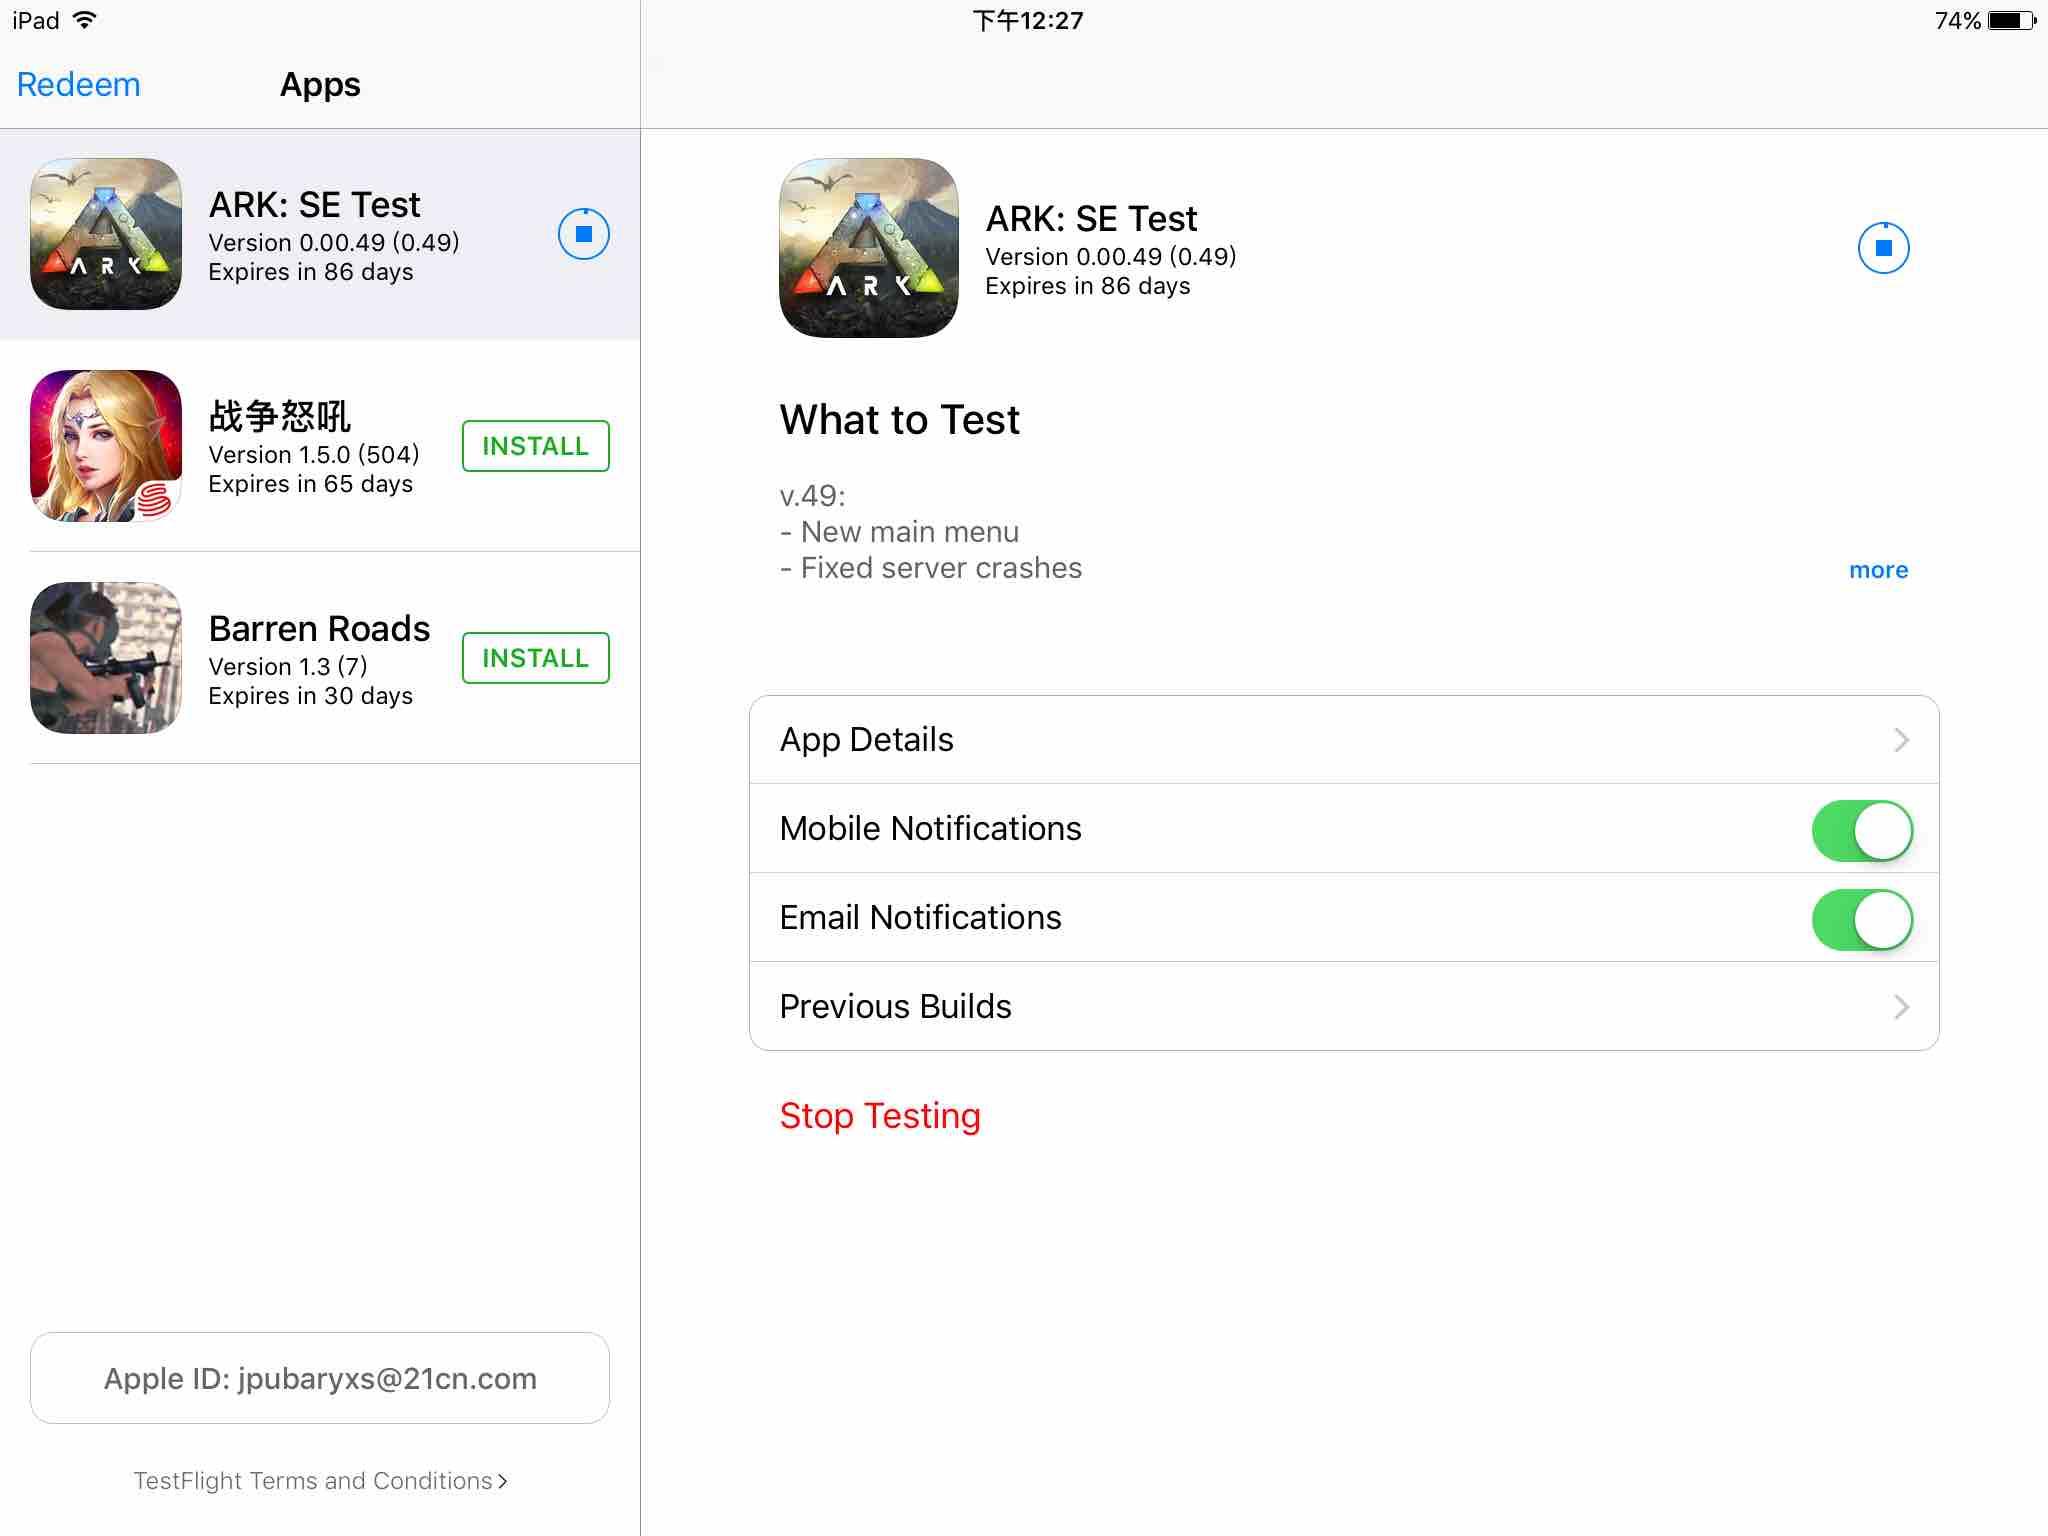Tap the clock in status bar
The width and height of the screenshot is (2048, 1536).
point(1028,20)
